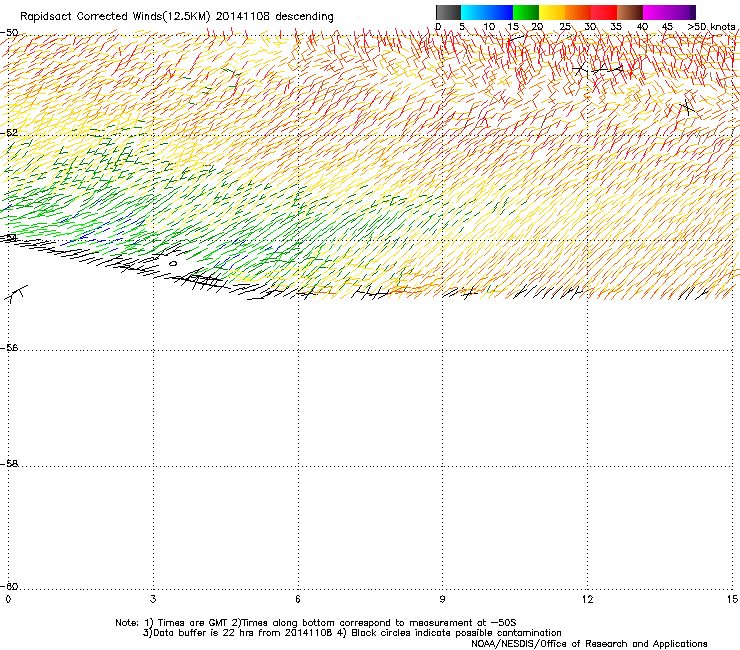Click the '3' longitude axis label
Screen dimensions: 740x650
[153, 599]
